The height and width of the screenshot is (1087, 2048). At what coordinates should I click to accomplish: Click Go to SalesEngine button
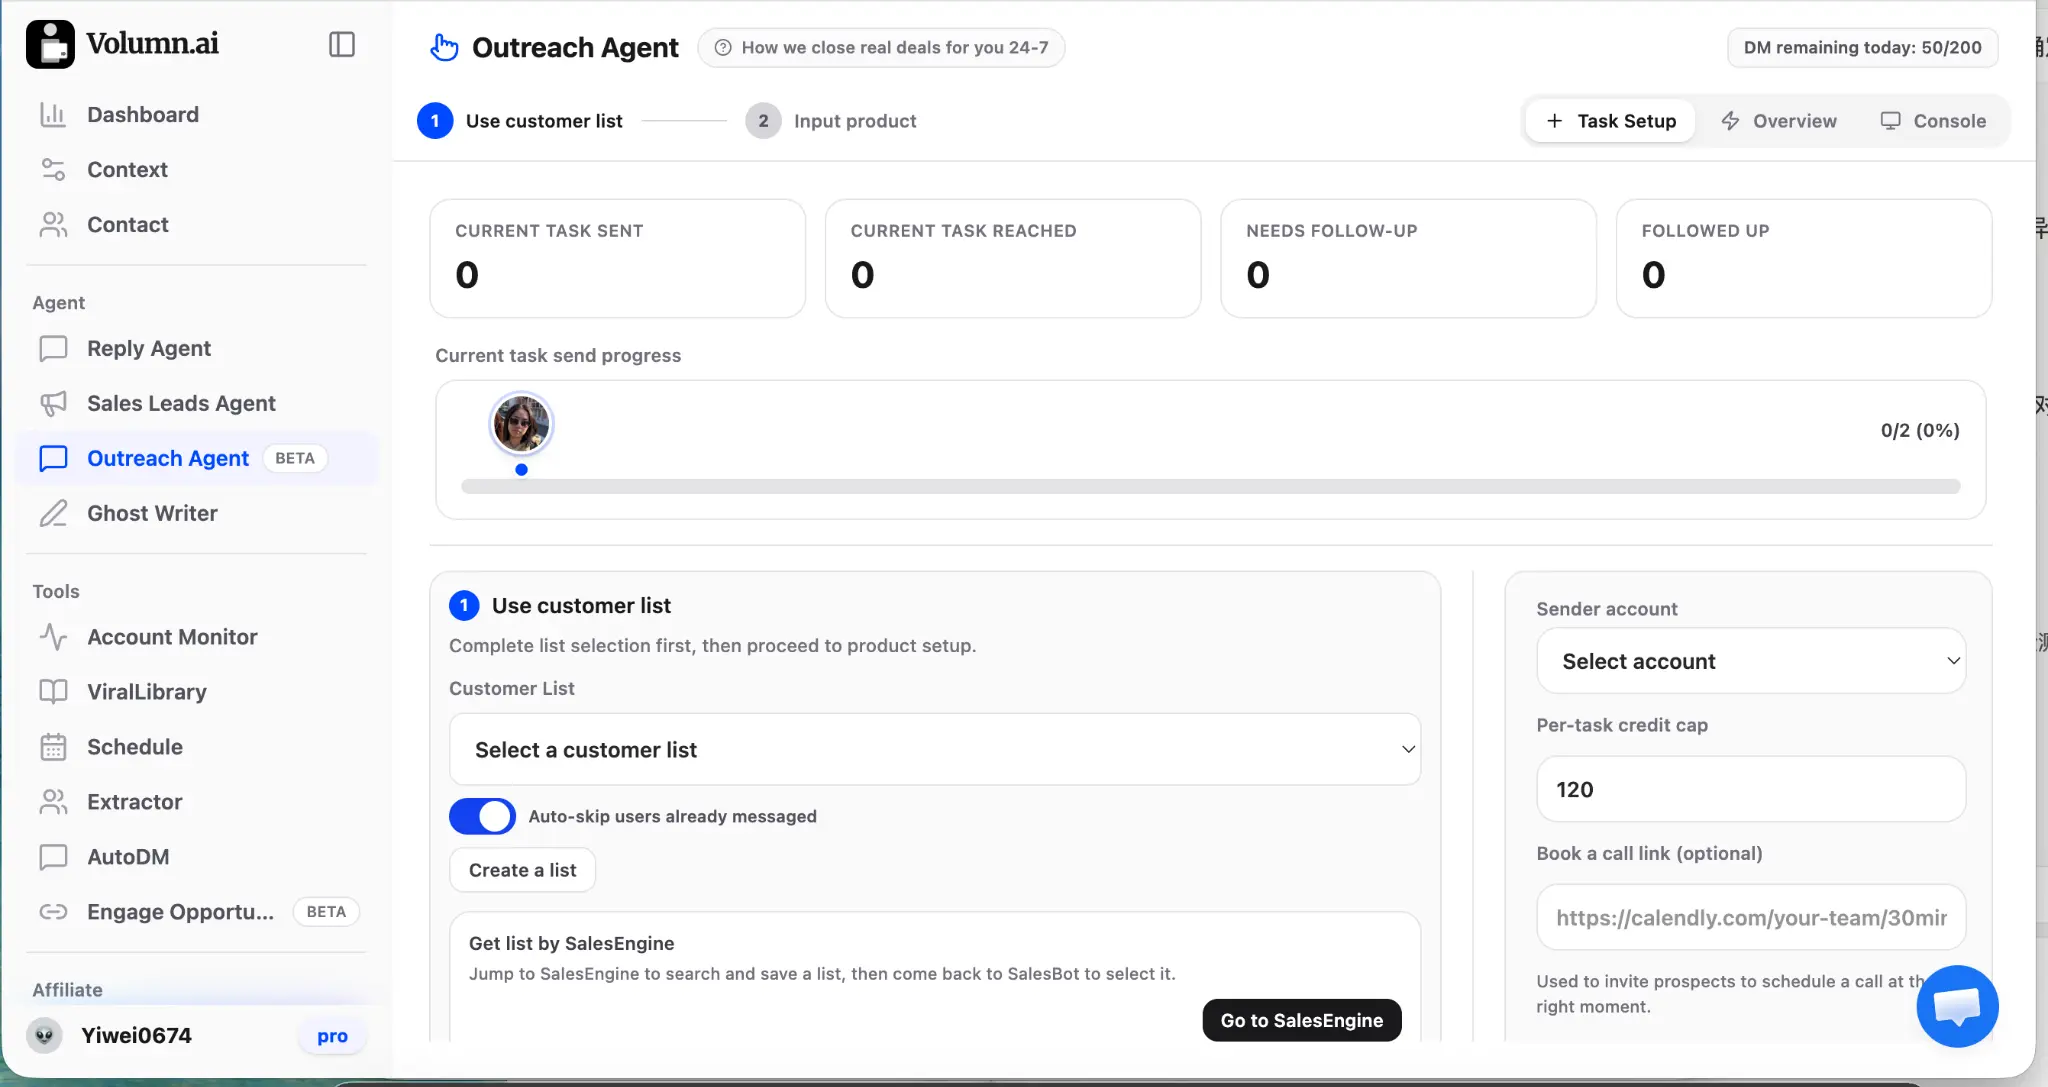pyautogui.click(x=1302, y=1020)
